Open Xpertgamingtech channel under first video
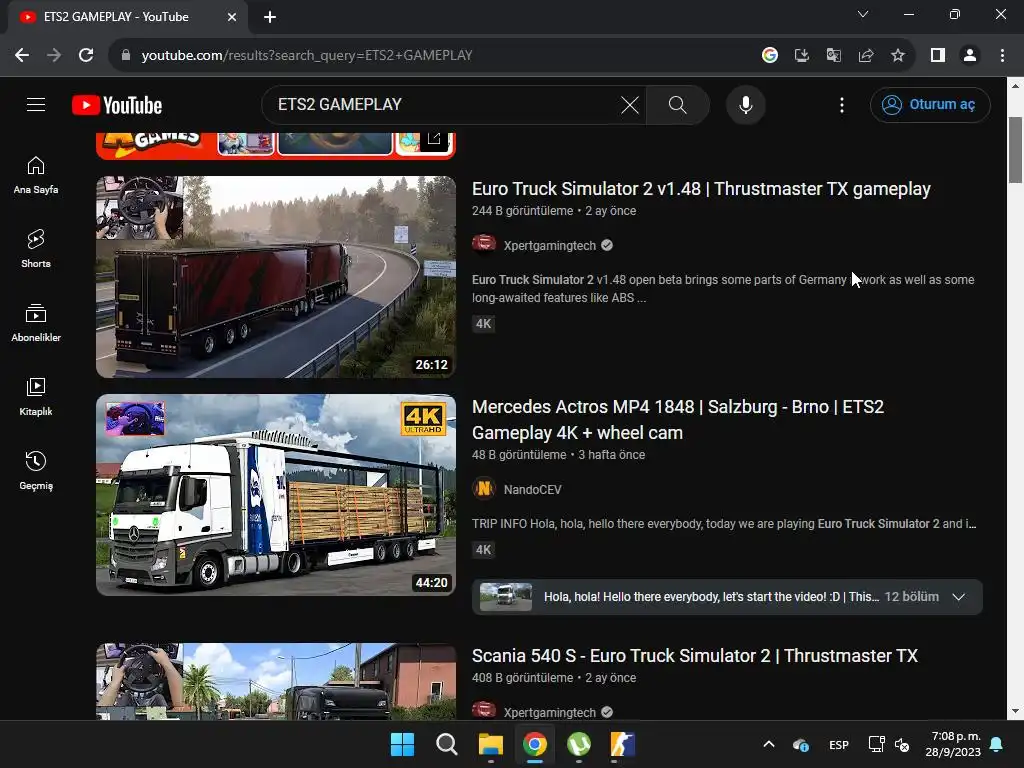Screen dimensions: 1024x768 [x=550, y=246]
